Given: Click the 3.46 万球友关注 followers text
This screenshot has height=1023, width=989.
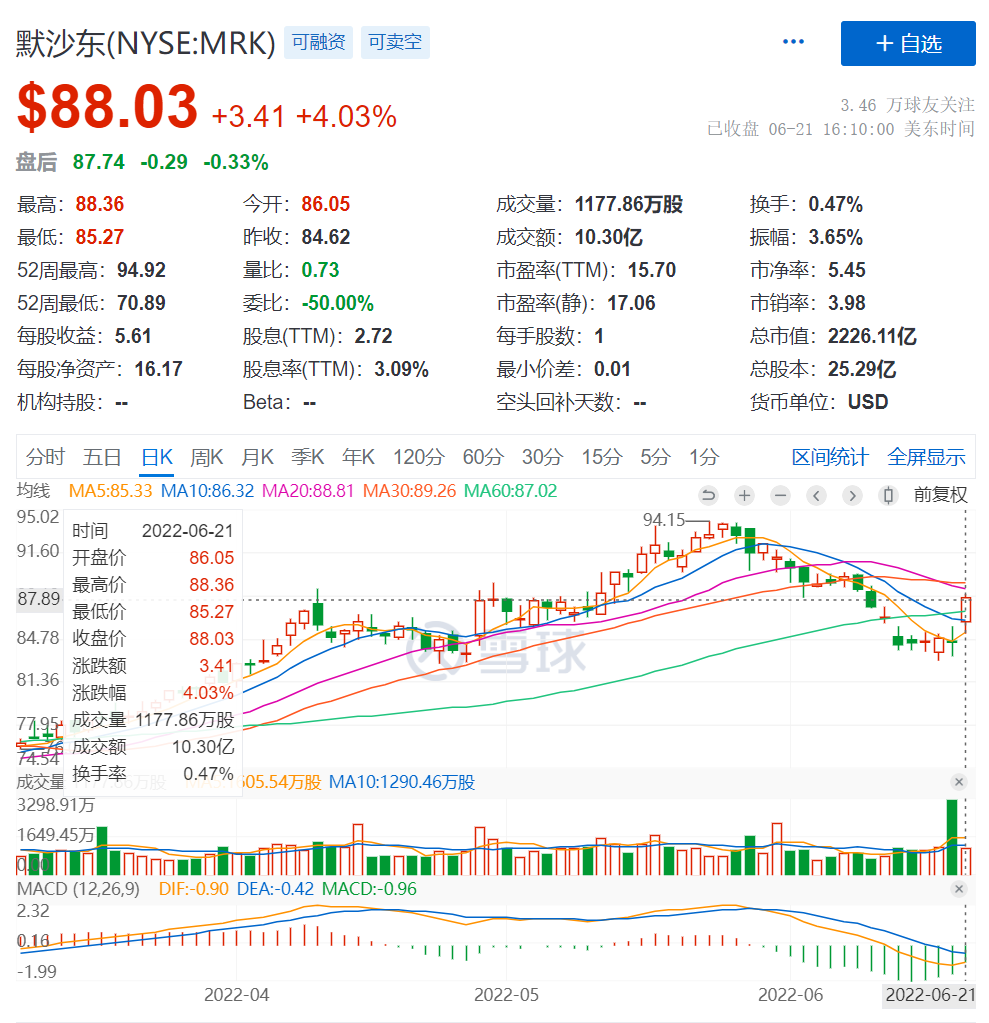Looking at the screenshot, I should pyautogui.click(x=907, y=105).
